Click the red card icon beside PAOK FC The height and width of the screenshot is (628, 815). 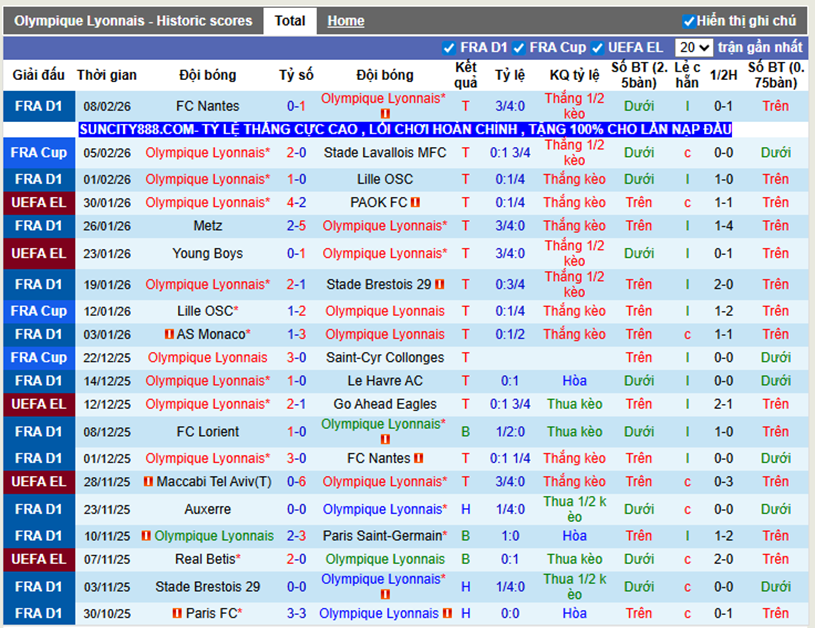415,202
